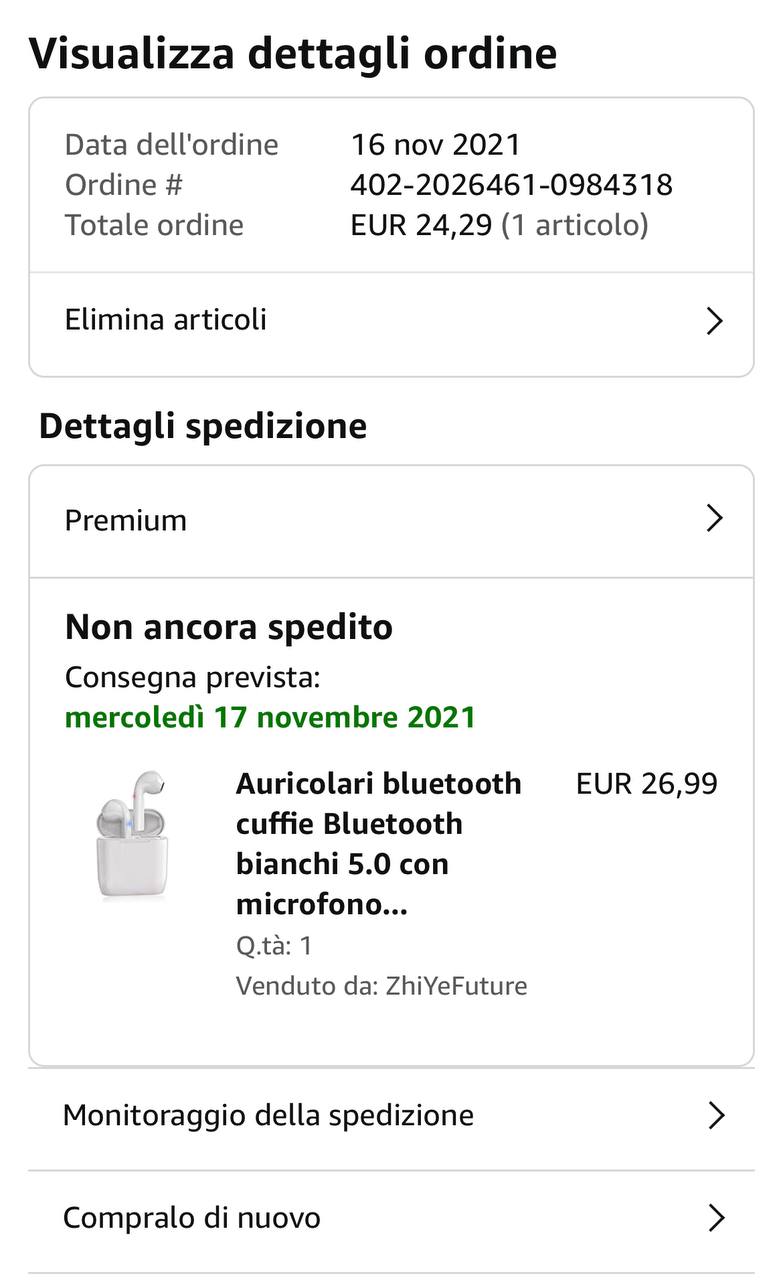This screenshot has width=783, height=1280.
Task: Open the Elimina articoli option
Action: tap(166, 320)
